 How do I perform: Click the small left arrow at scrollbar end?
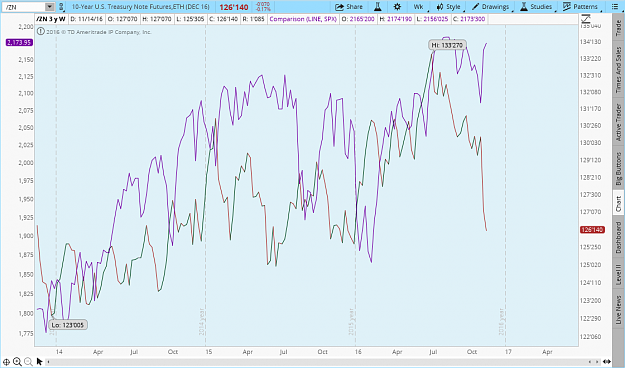point(590,362)
